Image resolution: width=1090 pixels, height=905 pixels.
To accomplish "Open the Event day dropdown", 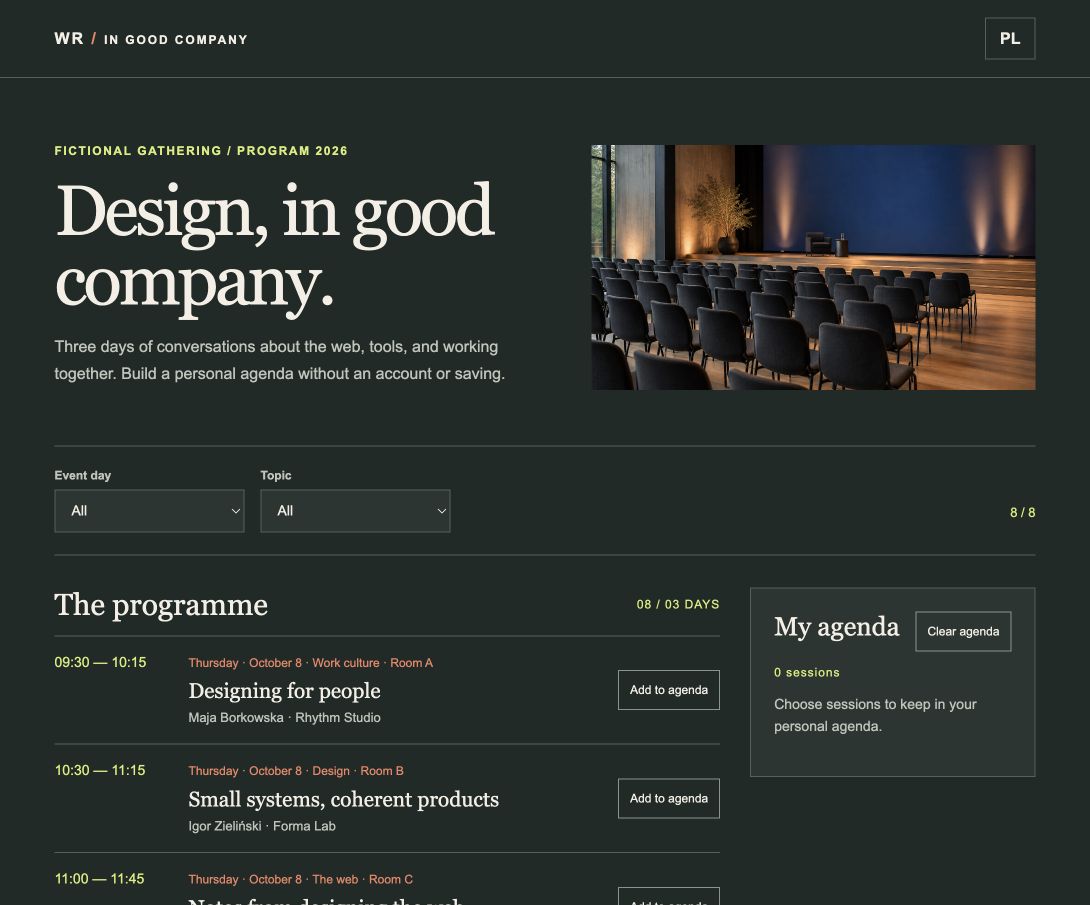I will pyautogui.click(x=149, y=511).
